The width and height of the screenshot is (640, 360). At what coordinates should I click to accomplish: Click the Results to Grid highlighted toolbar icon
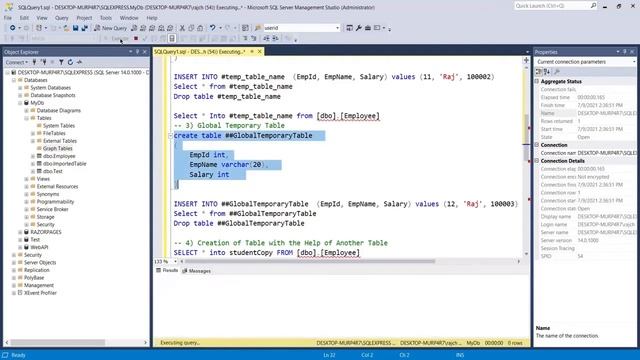(172, 38)
